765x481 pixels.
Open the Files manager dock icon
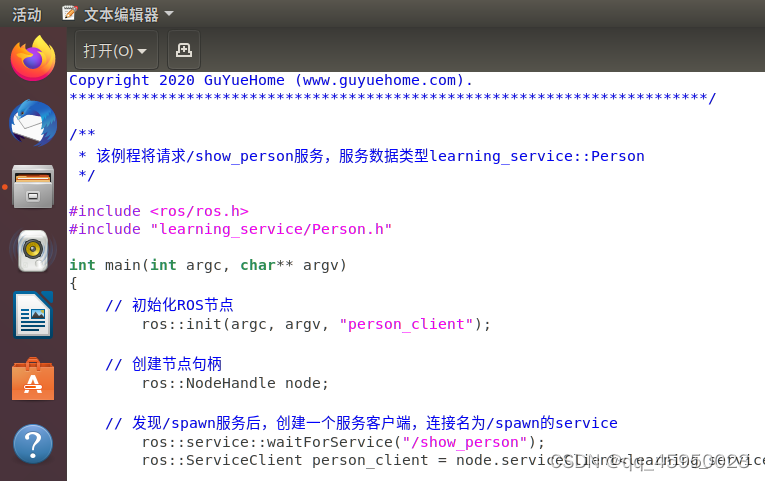tap(33, 187)
